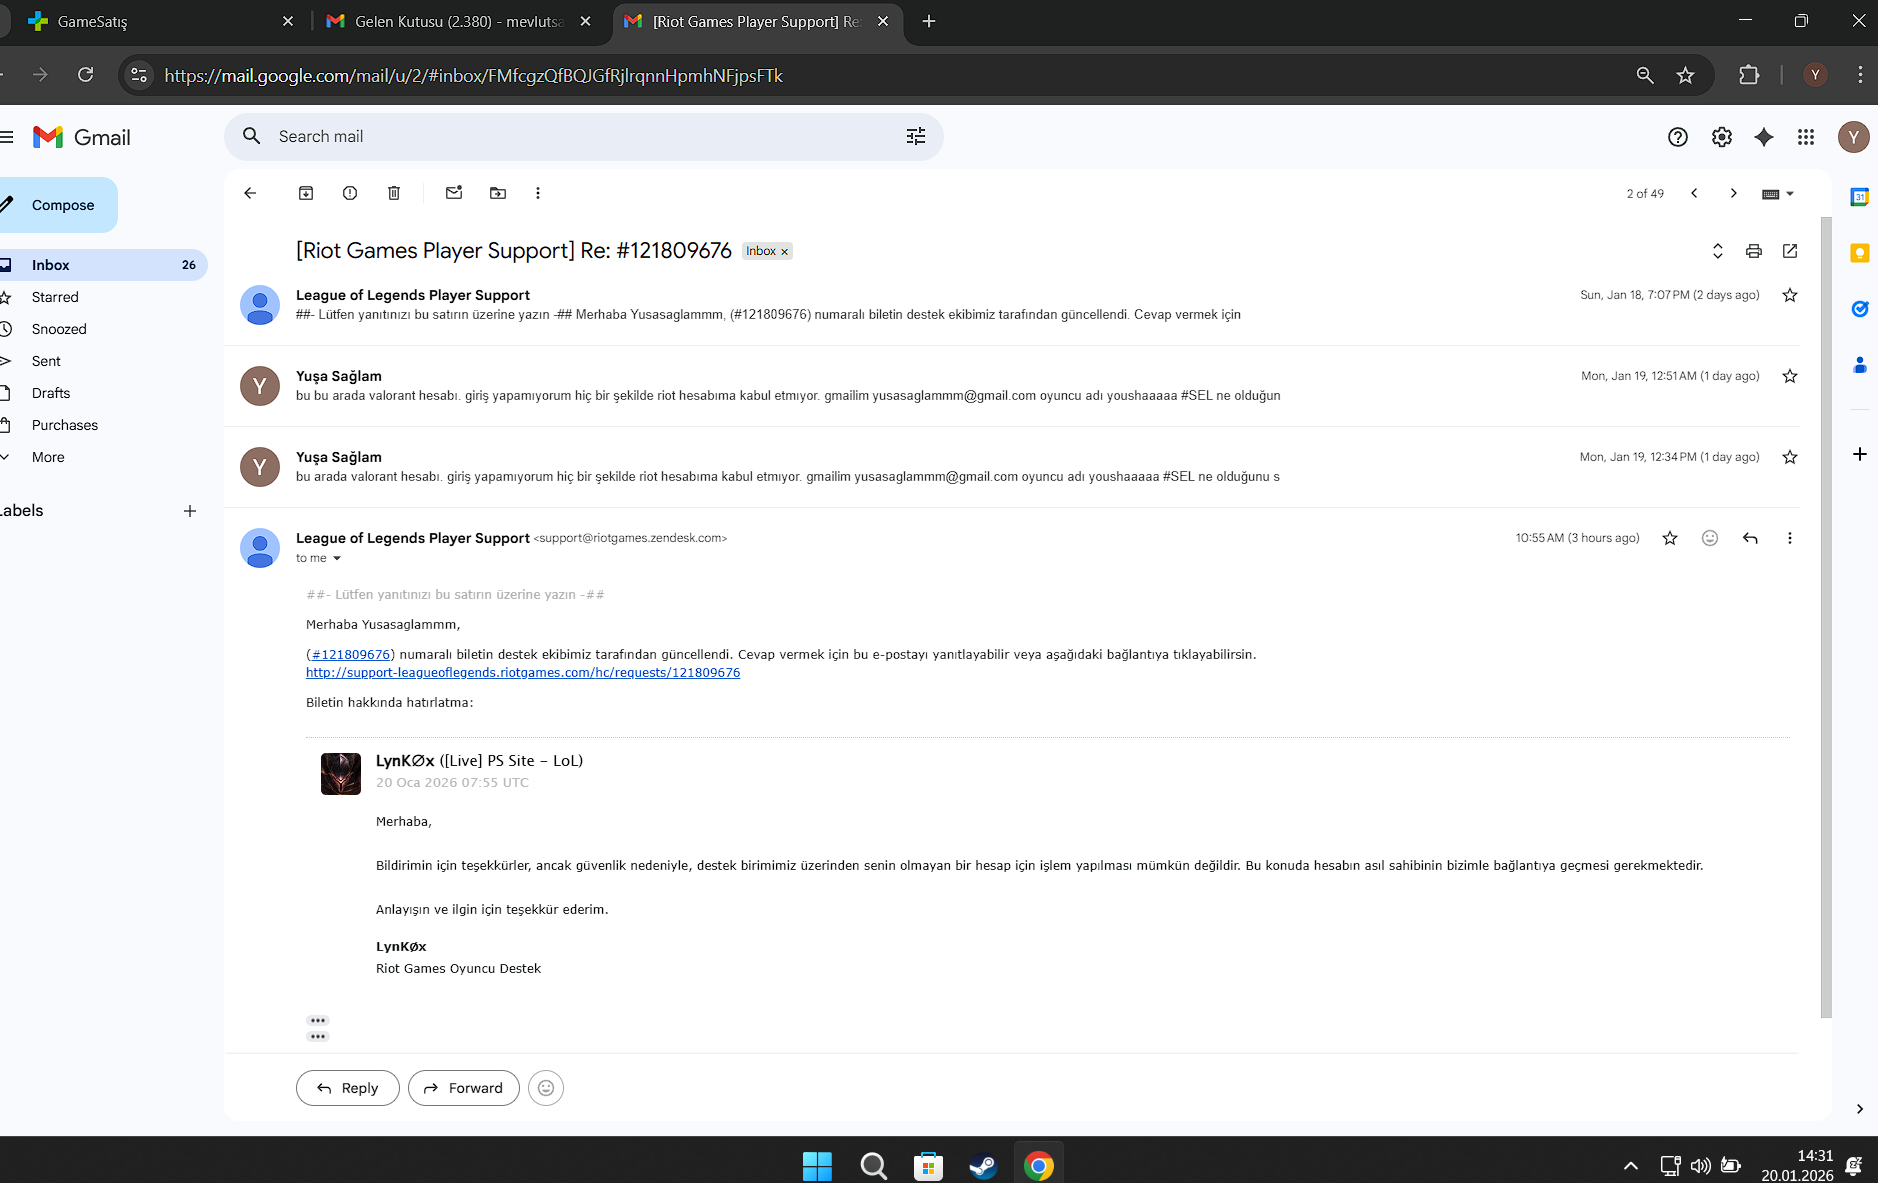Go back to inbox with arrow icon

coord(250,193)
